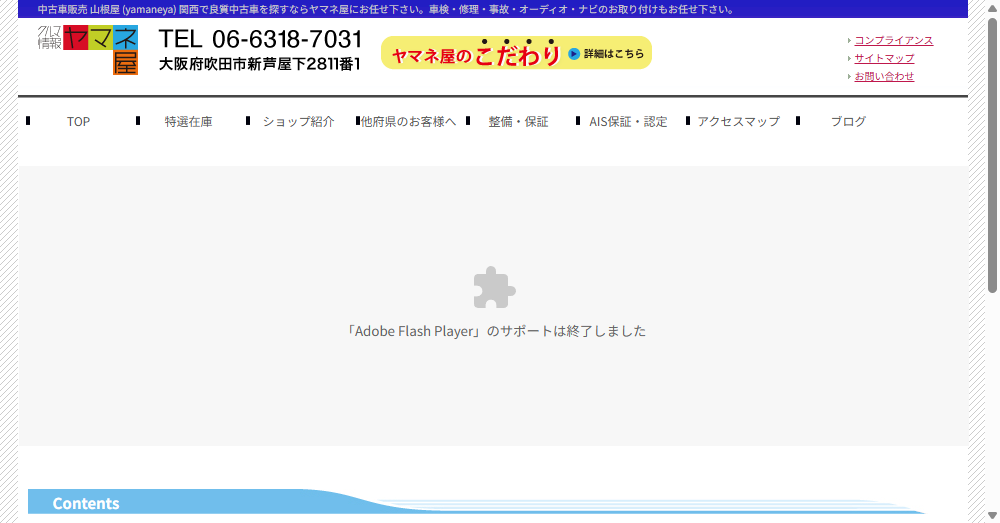The width and height of the screenshot is (1000, 523).
Task: Open the コンプライアンス link
Action: [893, 40]
